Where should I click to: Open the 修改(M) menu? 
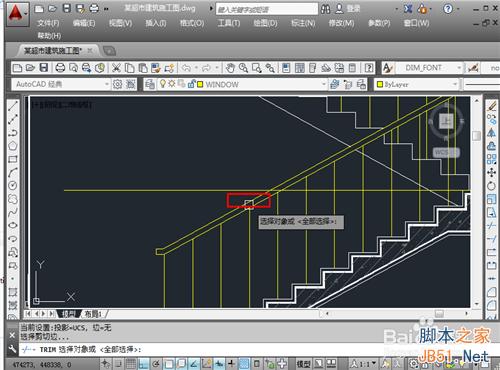pos(341,23)
